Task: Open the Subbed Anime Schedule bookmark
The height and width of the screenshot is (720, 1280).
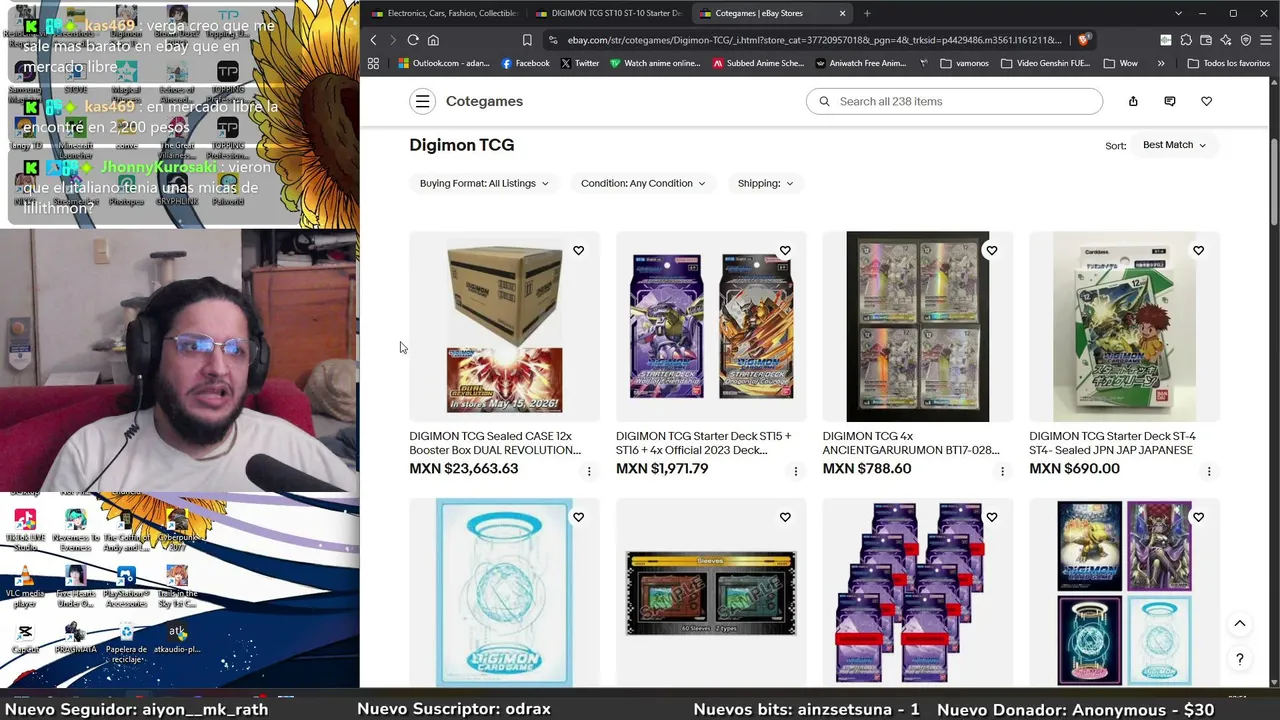Action: click(758, 63)
